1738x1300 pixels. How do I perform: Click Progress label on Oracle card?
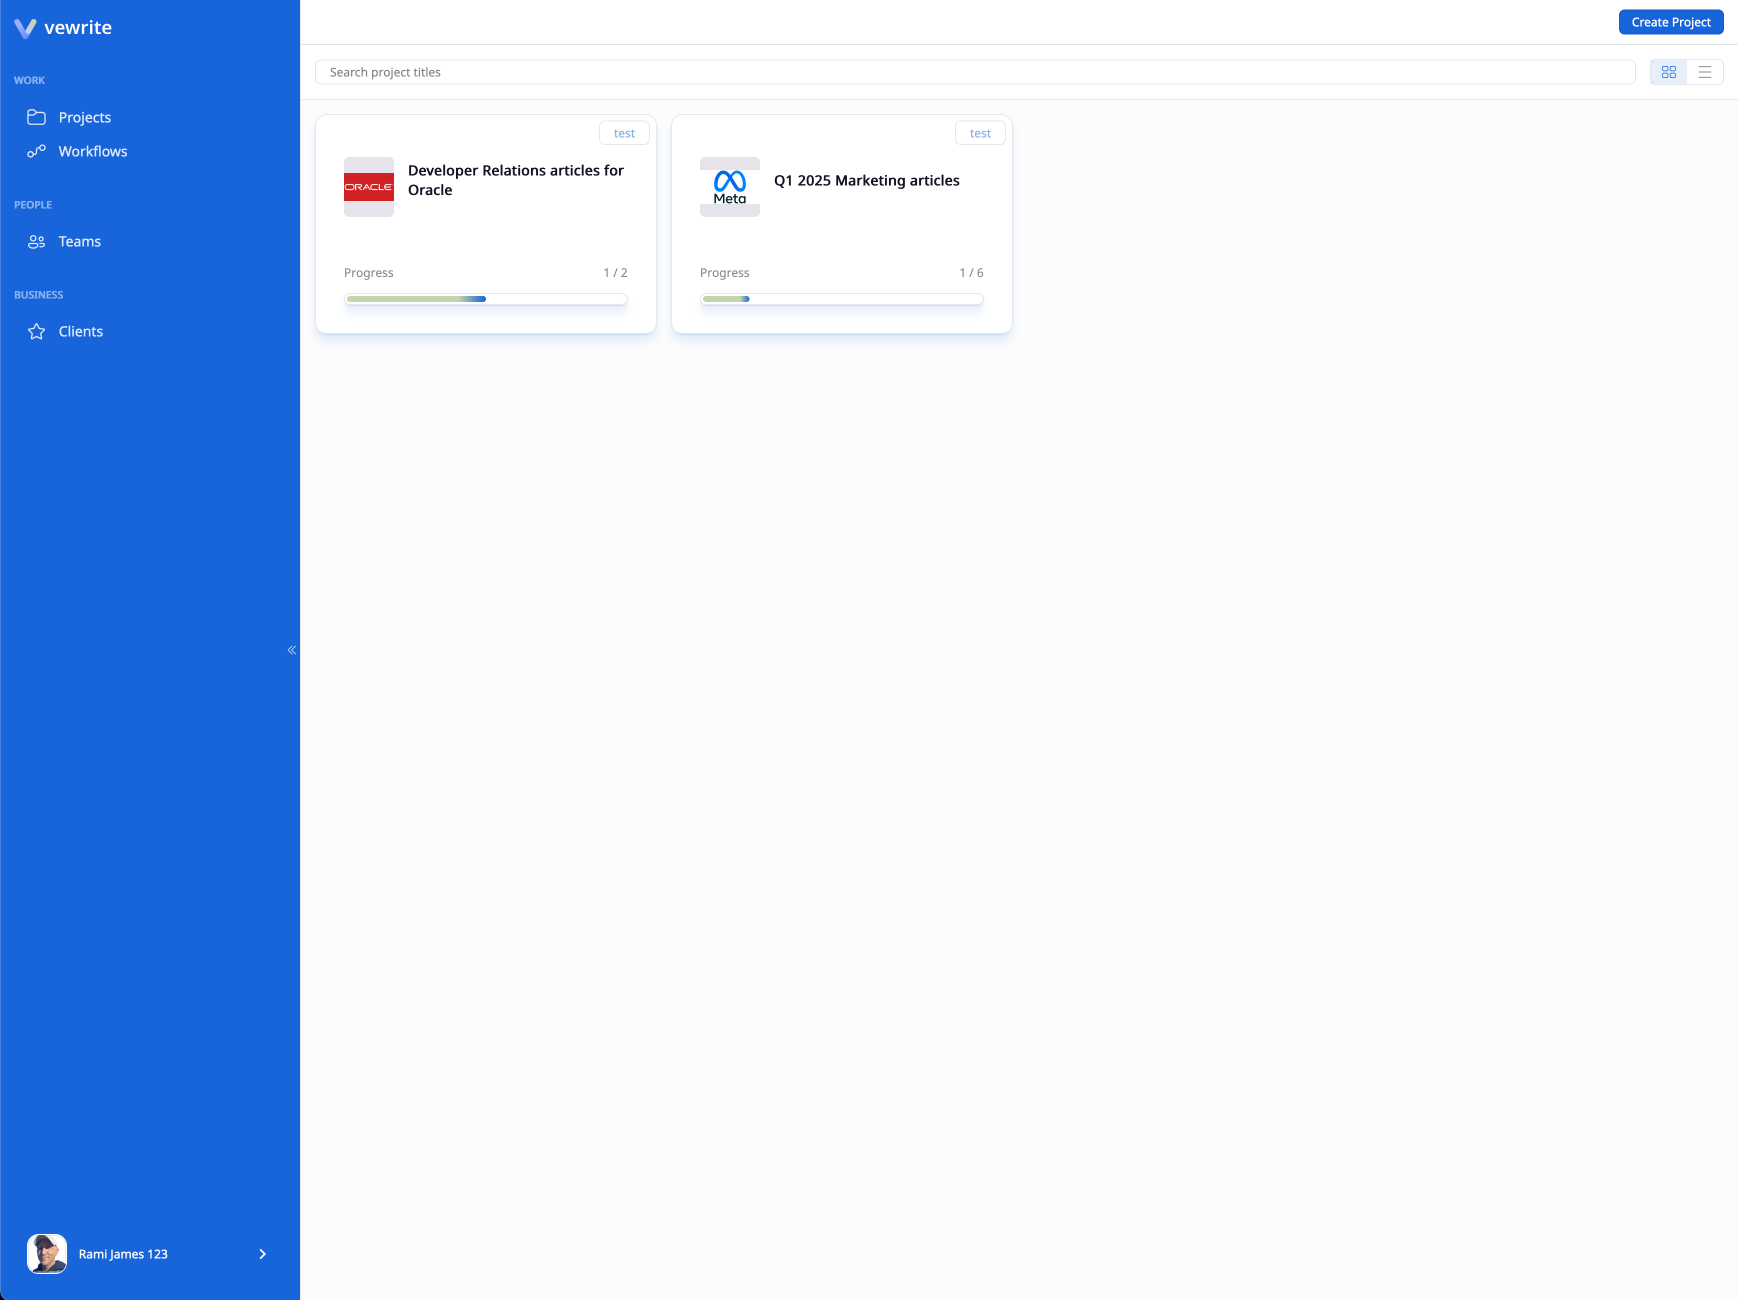pyautogui.click(x=369, y=273)
